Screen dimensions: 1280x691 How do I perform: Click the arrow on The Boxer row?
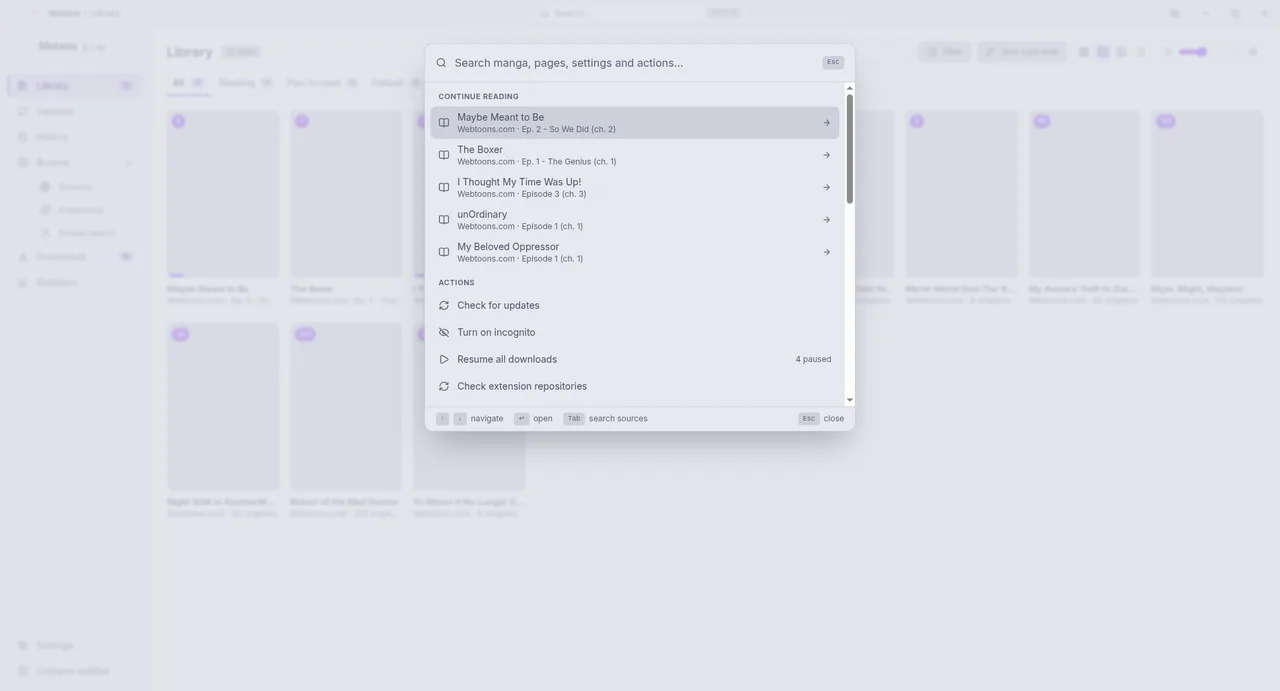coord(826,155)
